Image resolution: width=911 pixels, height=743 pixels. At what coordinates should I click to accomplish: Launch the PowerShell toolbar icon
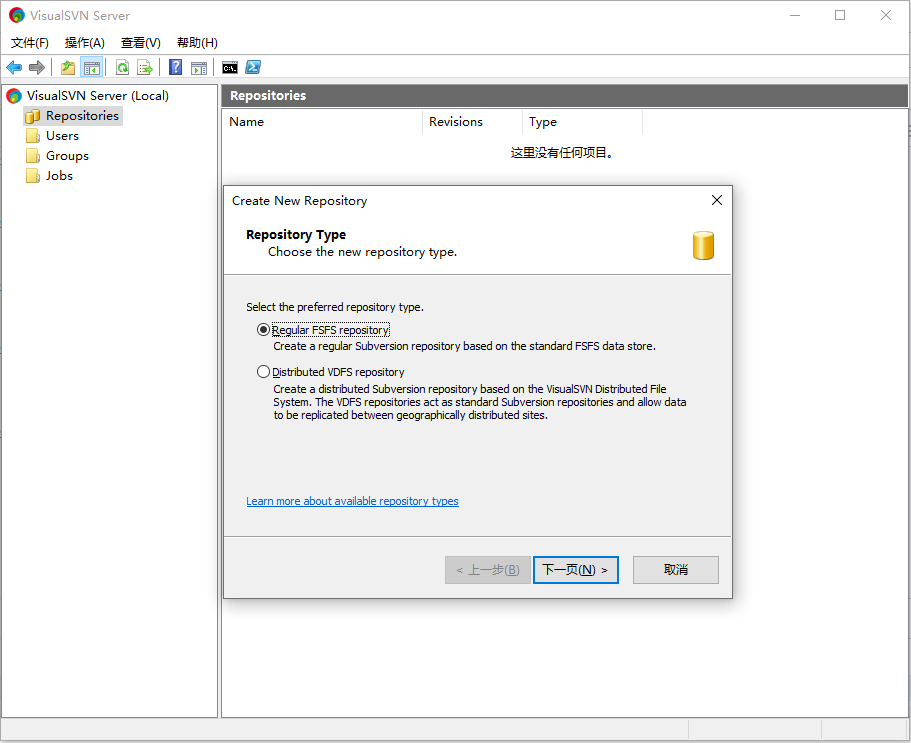coord(253,67)
